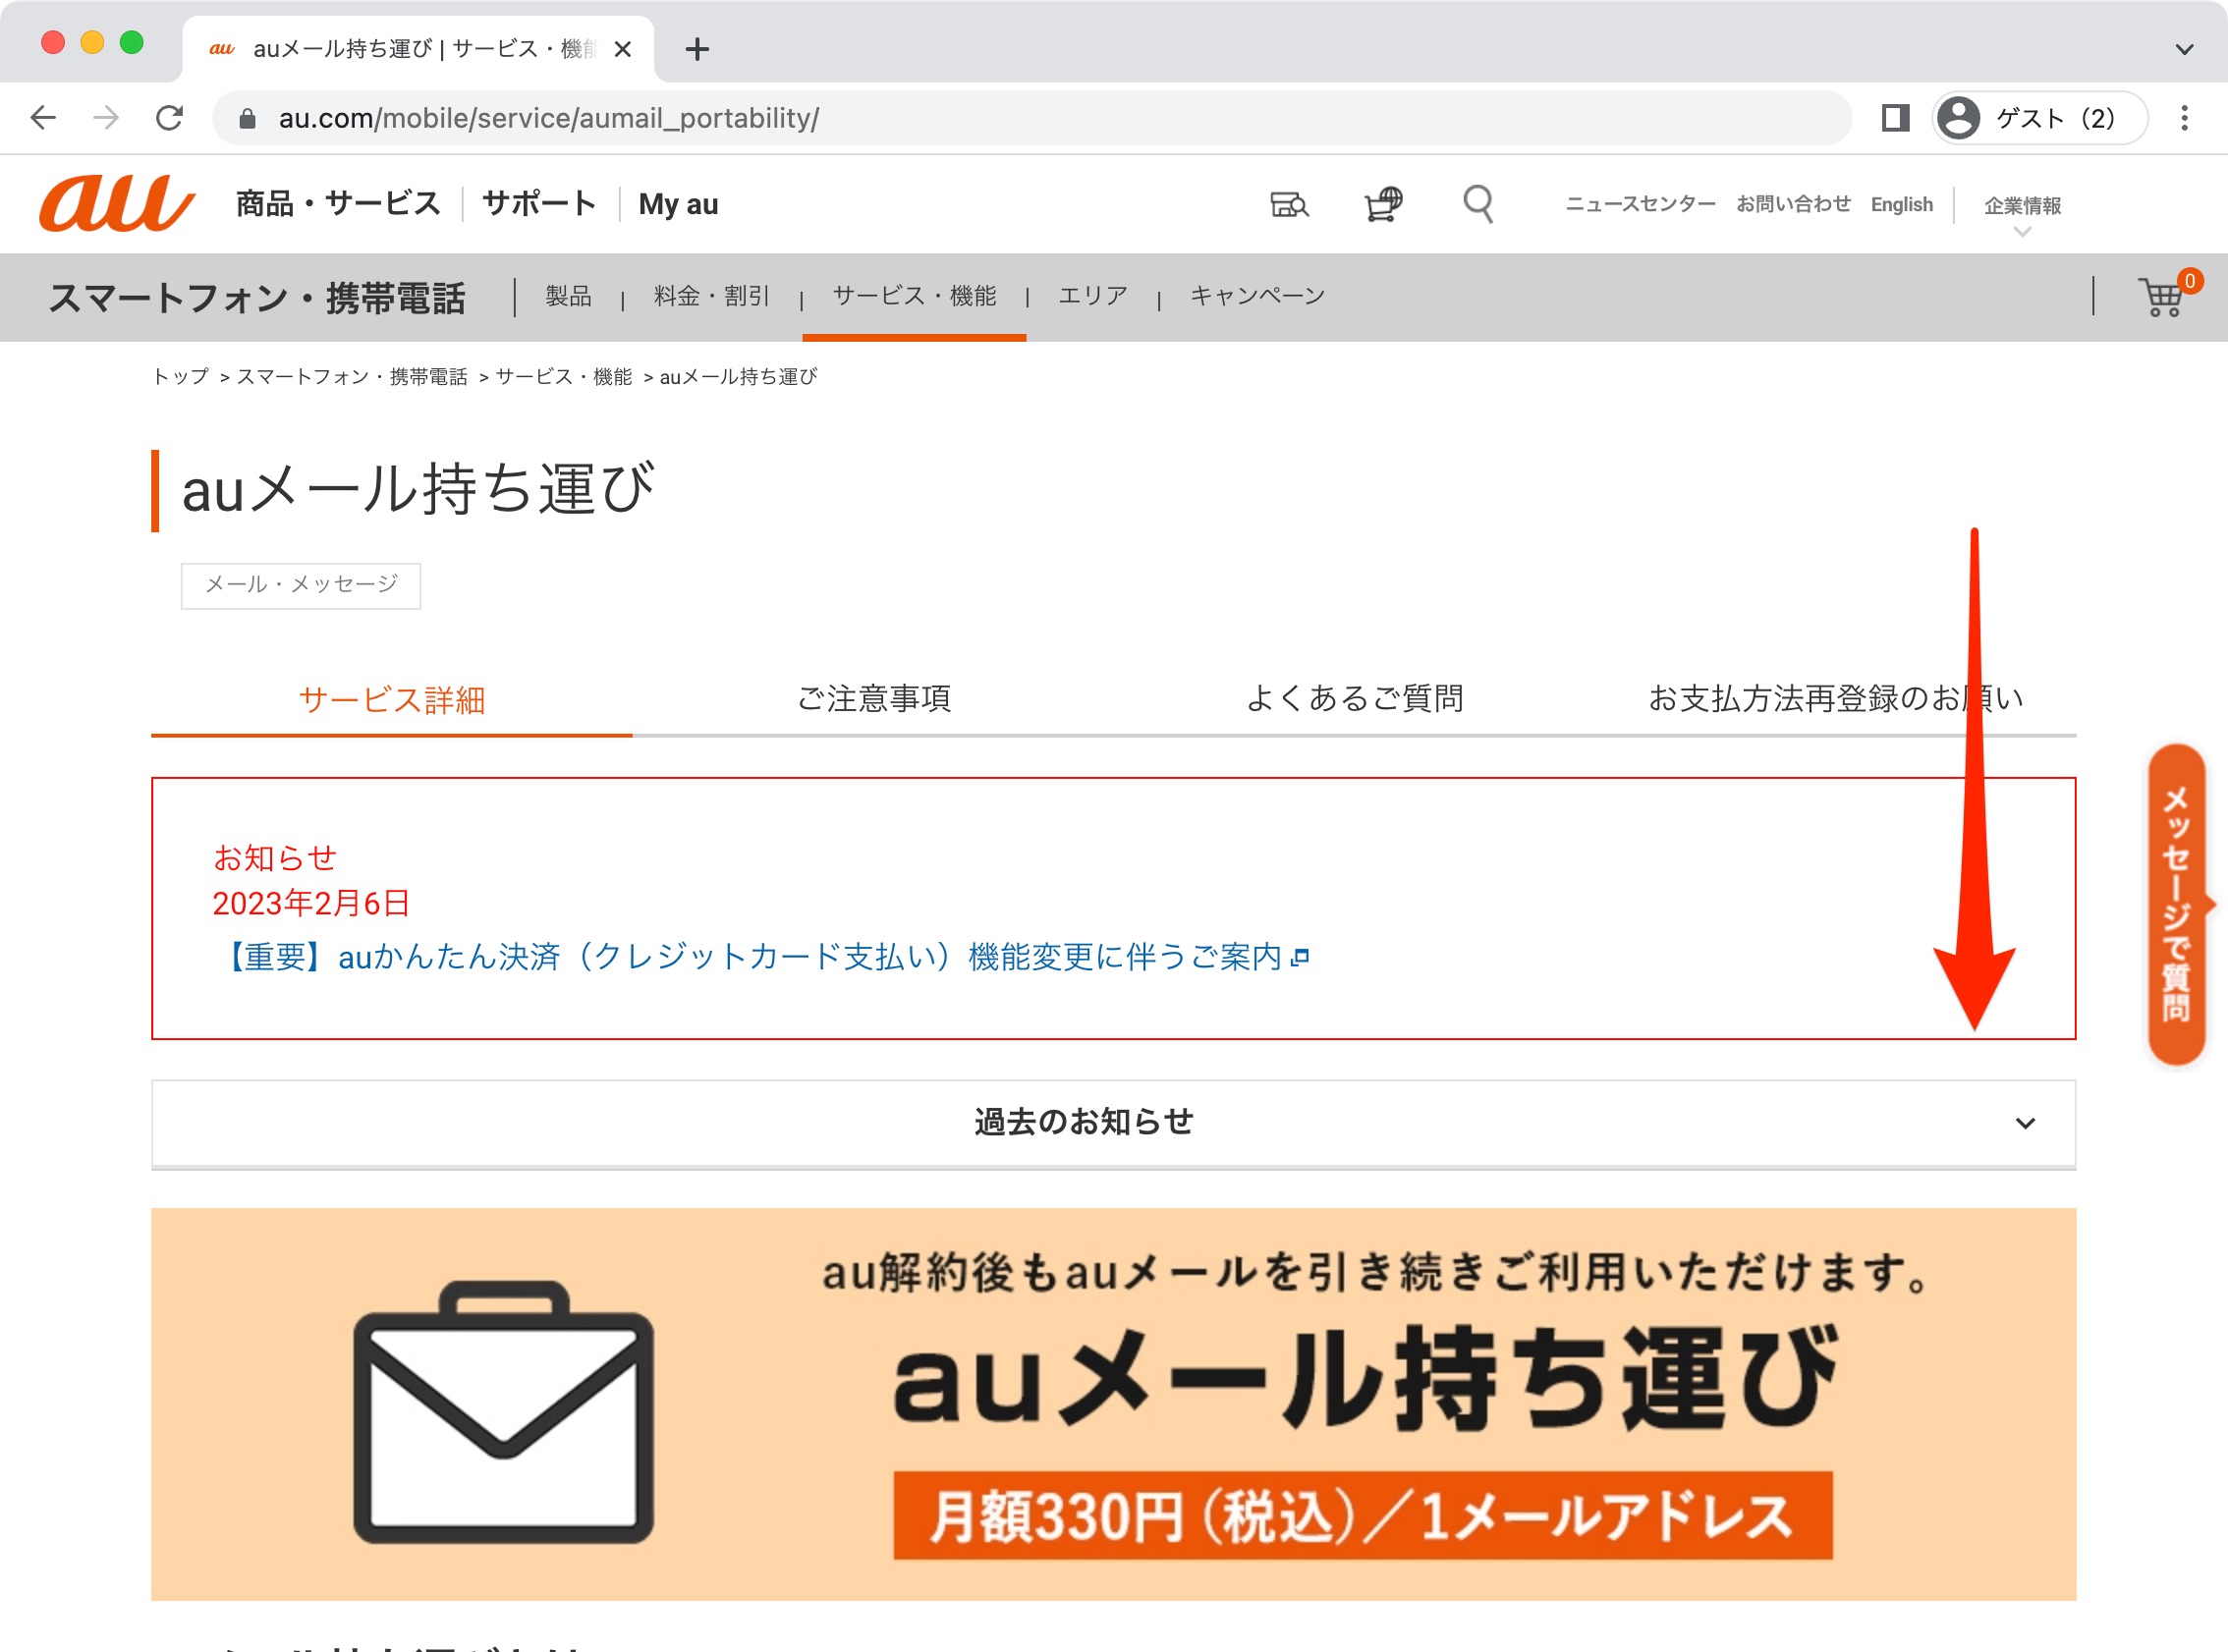Viewport: 2228px width, 1652px height.
Task: Click the magnifier search icon
Action: click(x=1478, y=205)
